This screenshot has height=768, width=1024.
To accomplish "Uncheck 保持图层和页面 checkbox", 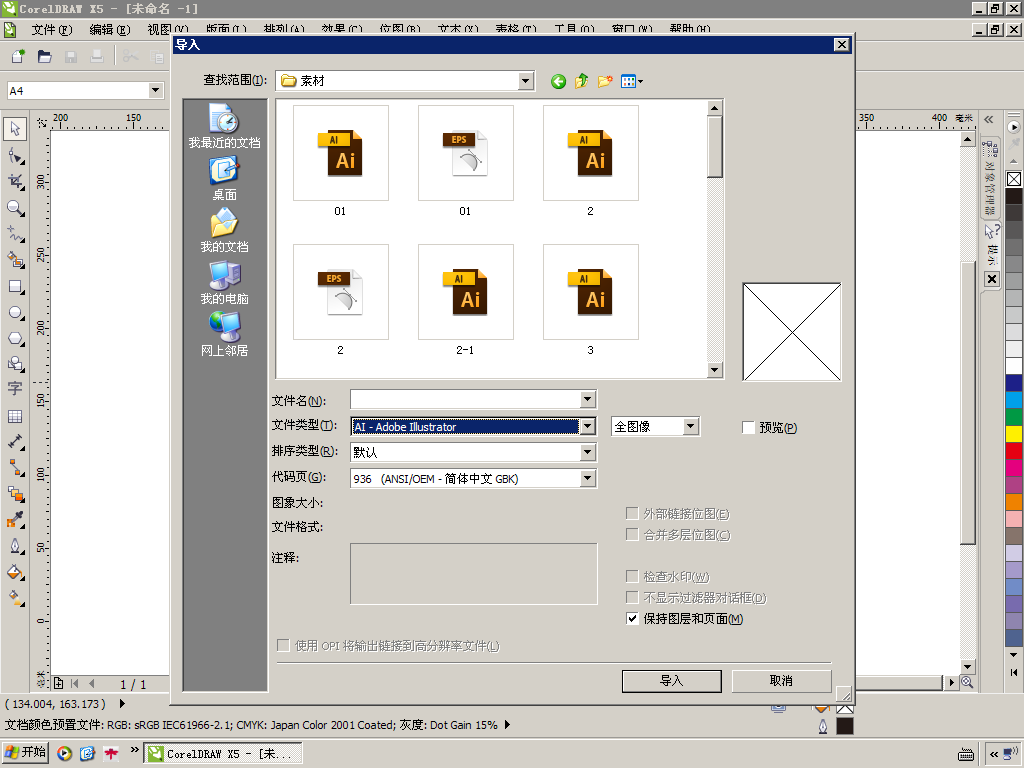I will [632, 618].
